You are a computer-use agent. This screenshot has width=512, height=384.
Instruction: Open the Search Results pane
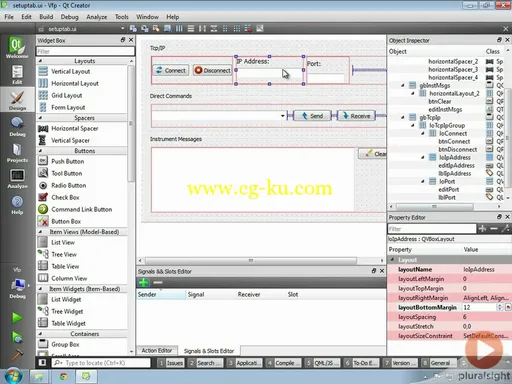click(205, 363)
